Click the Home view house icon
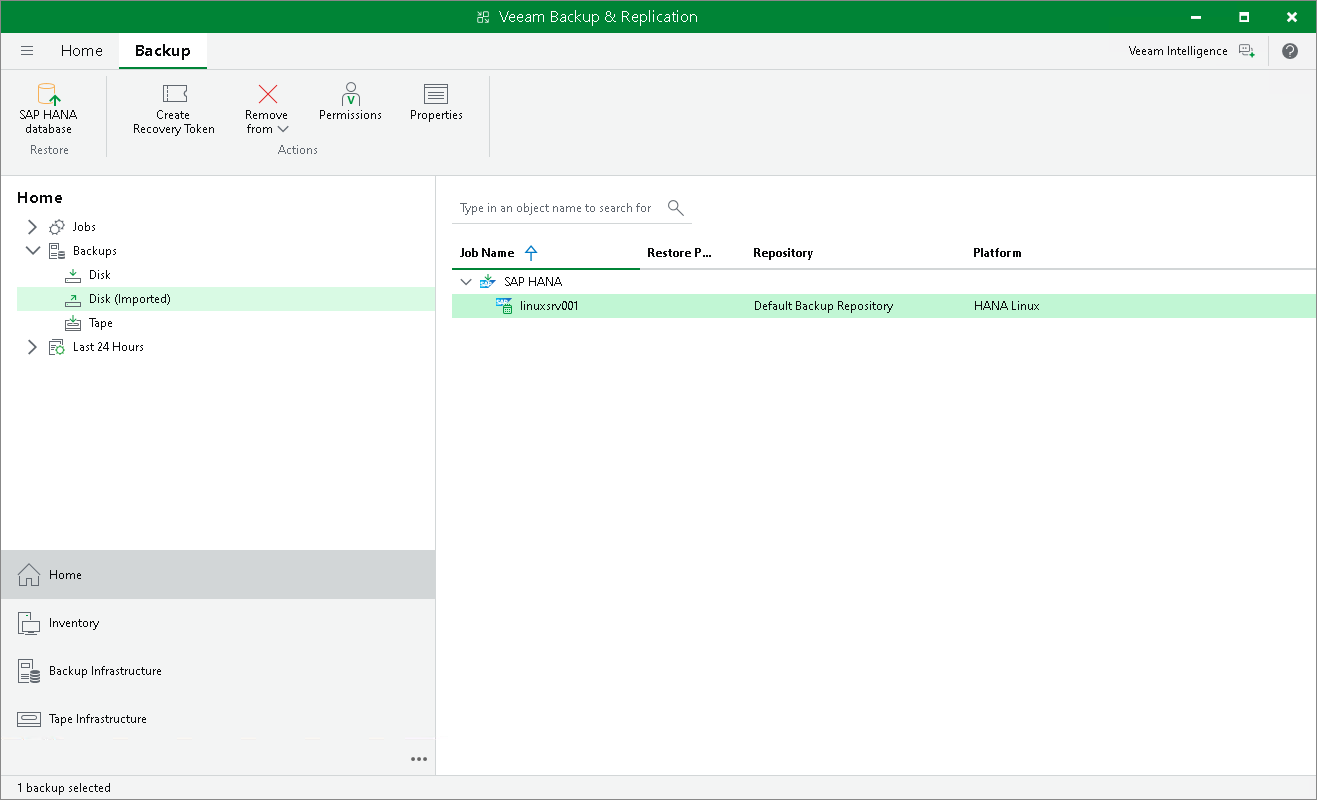This screenshot has height=800, width=1317. tap(29, 575)
